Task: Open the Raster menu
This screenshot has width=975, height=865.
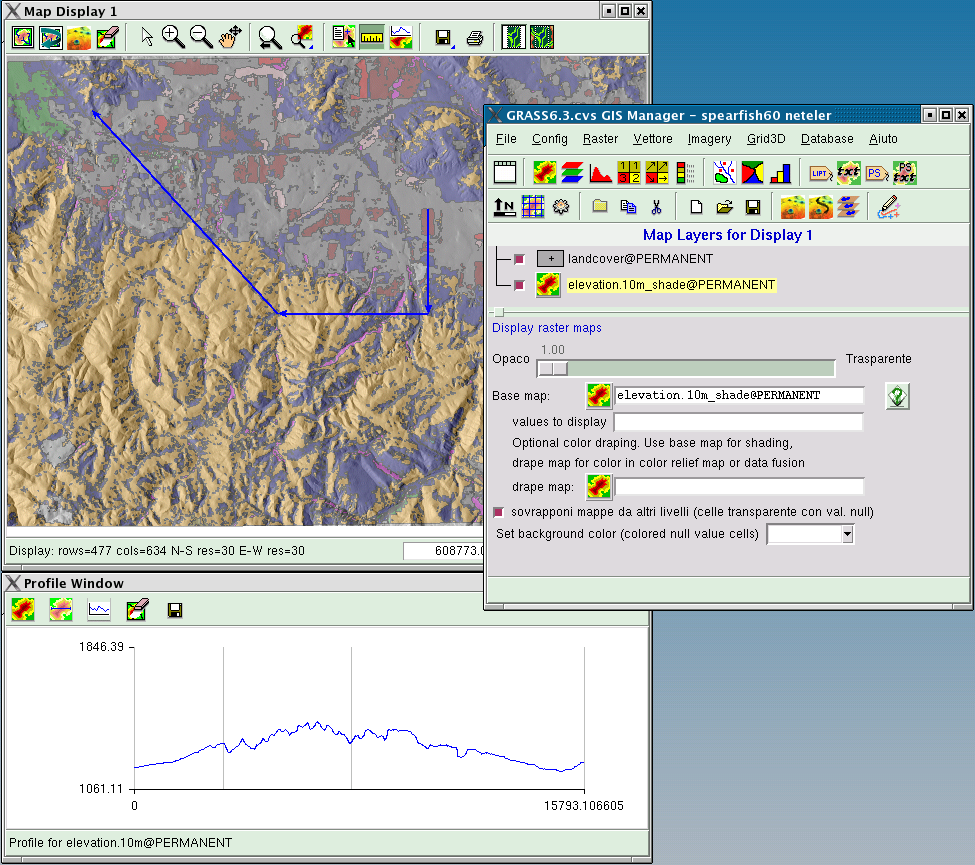Action: [600, 139]
